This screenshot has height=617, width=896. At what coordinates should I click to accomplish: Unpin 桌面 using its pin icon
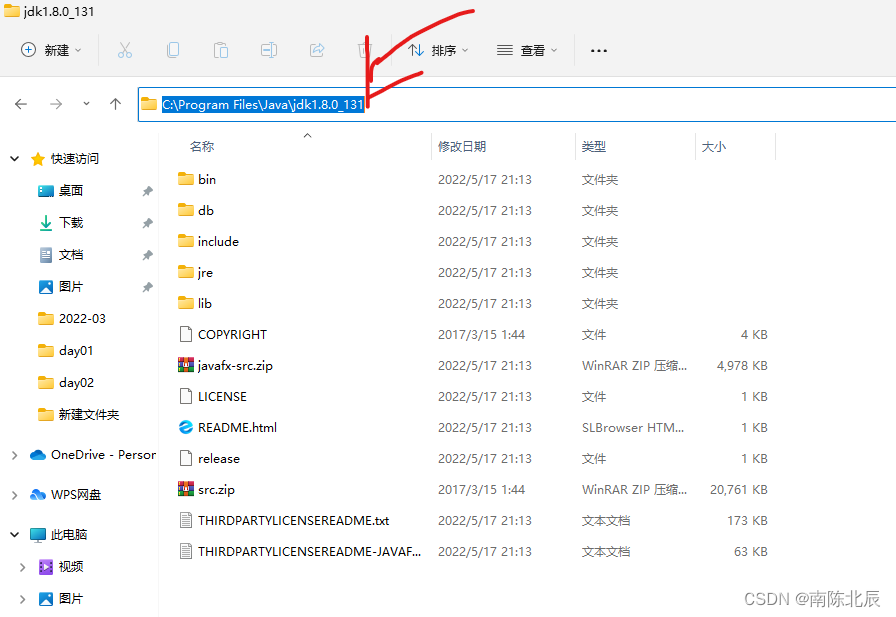pos(147,191)
